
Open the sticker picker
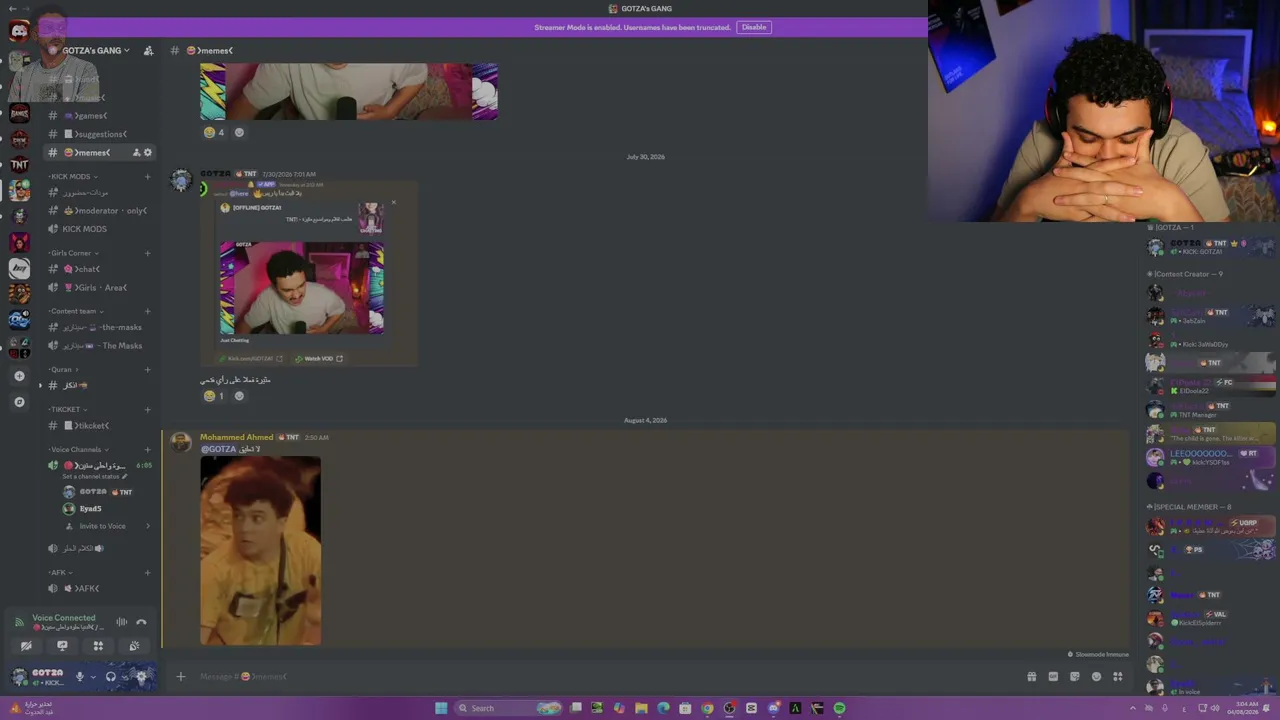point(1075,677)
